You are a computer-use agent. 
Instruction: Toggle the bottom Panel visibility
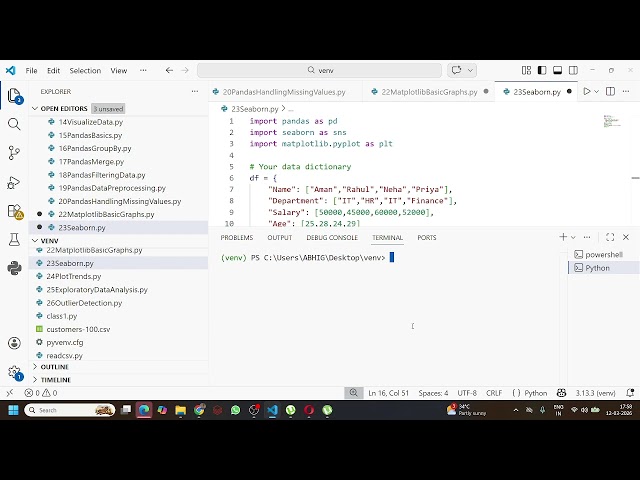tap(558, 70)
